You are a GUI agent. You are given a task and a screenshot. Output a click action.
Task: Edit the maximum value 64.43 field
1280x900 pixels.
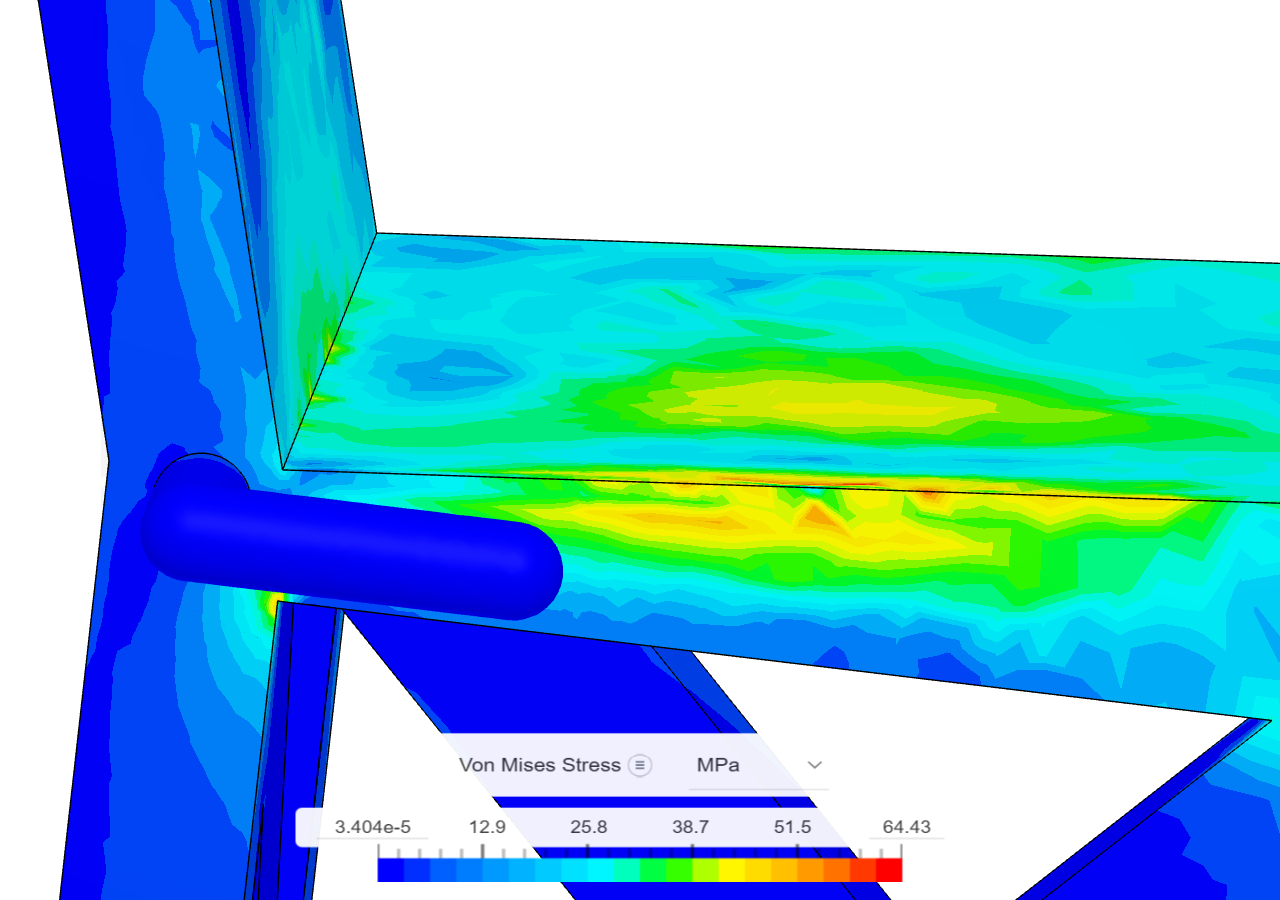coord(906,827)
